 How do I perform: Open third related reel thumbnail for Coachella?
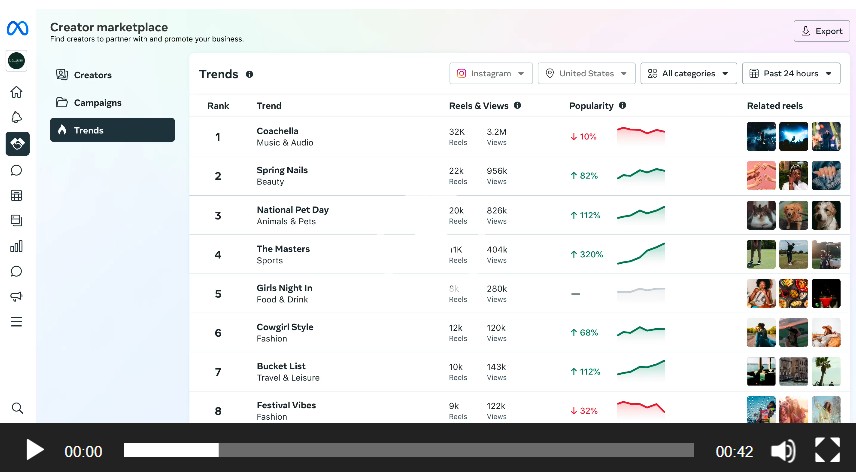tap(826, 136)
